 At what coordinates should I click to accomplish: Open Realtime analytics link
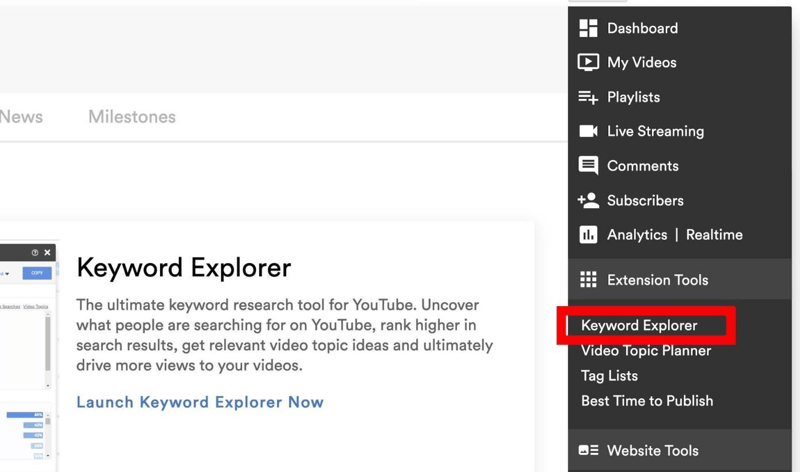pos(714,235)
